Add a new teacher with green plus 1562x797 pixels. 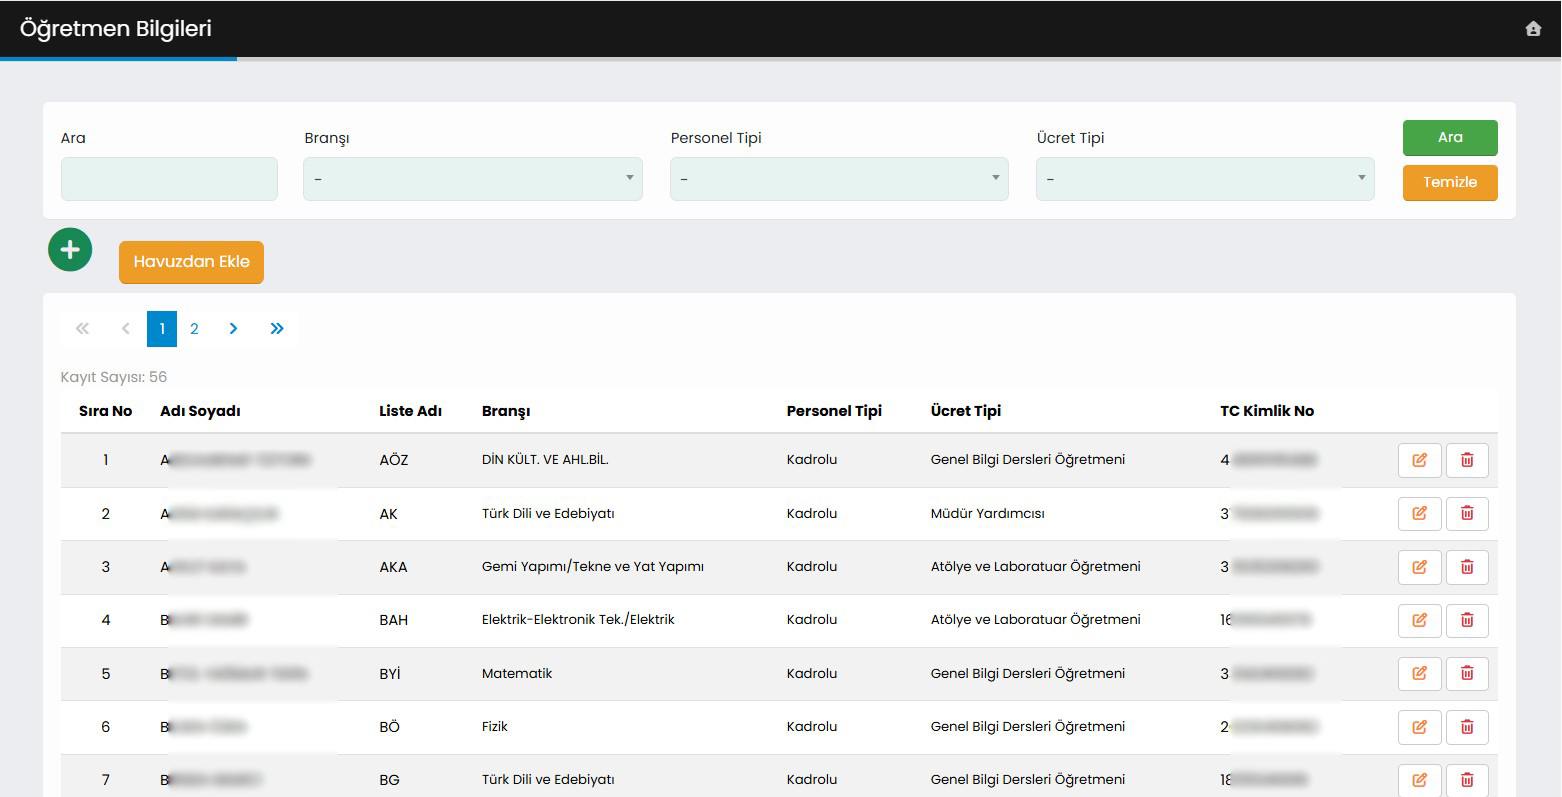pos(70,250)
